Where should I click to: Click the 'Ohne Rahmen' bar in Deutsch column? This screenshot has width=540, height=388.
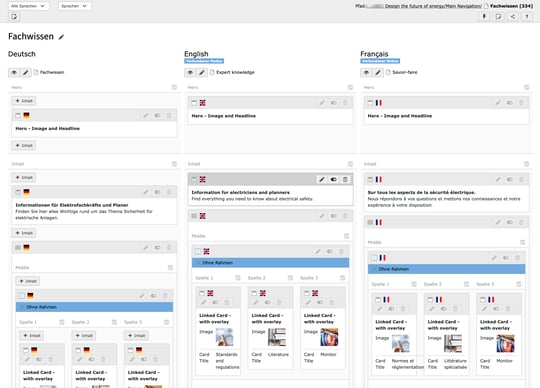tap(94, 307)
